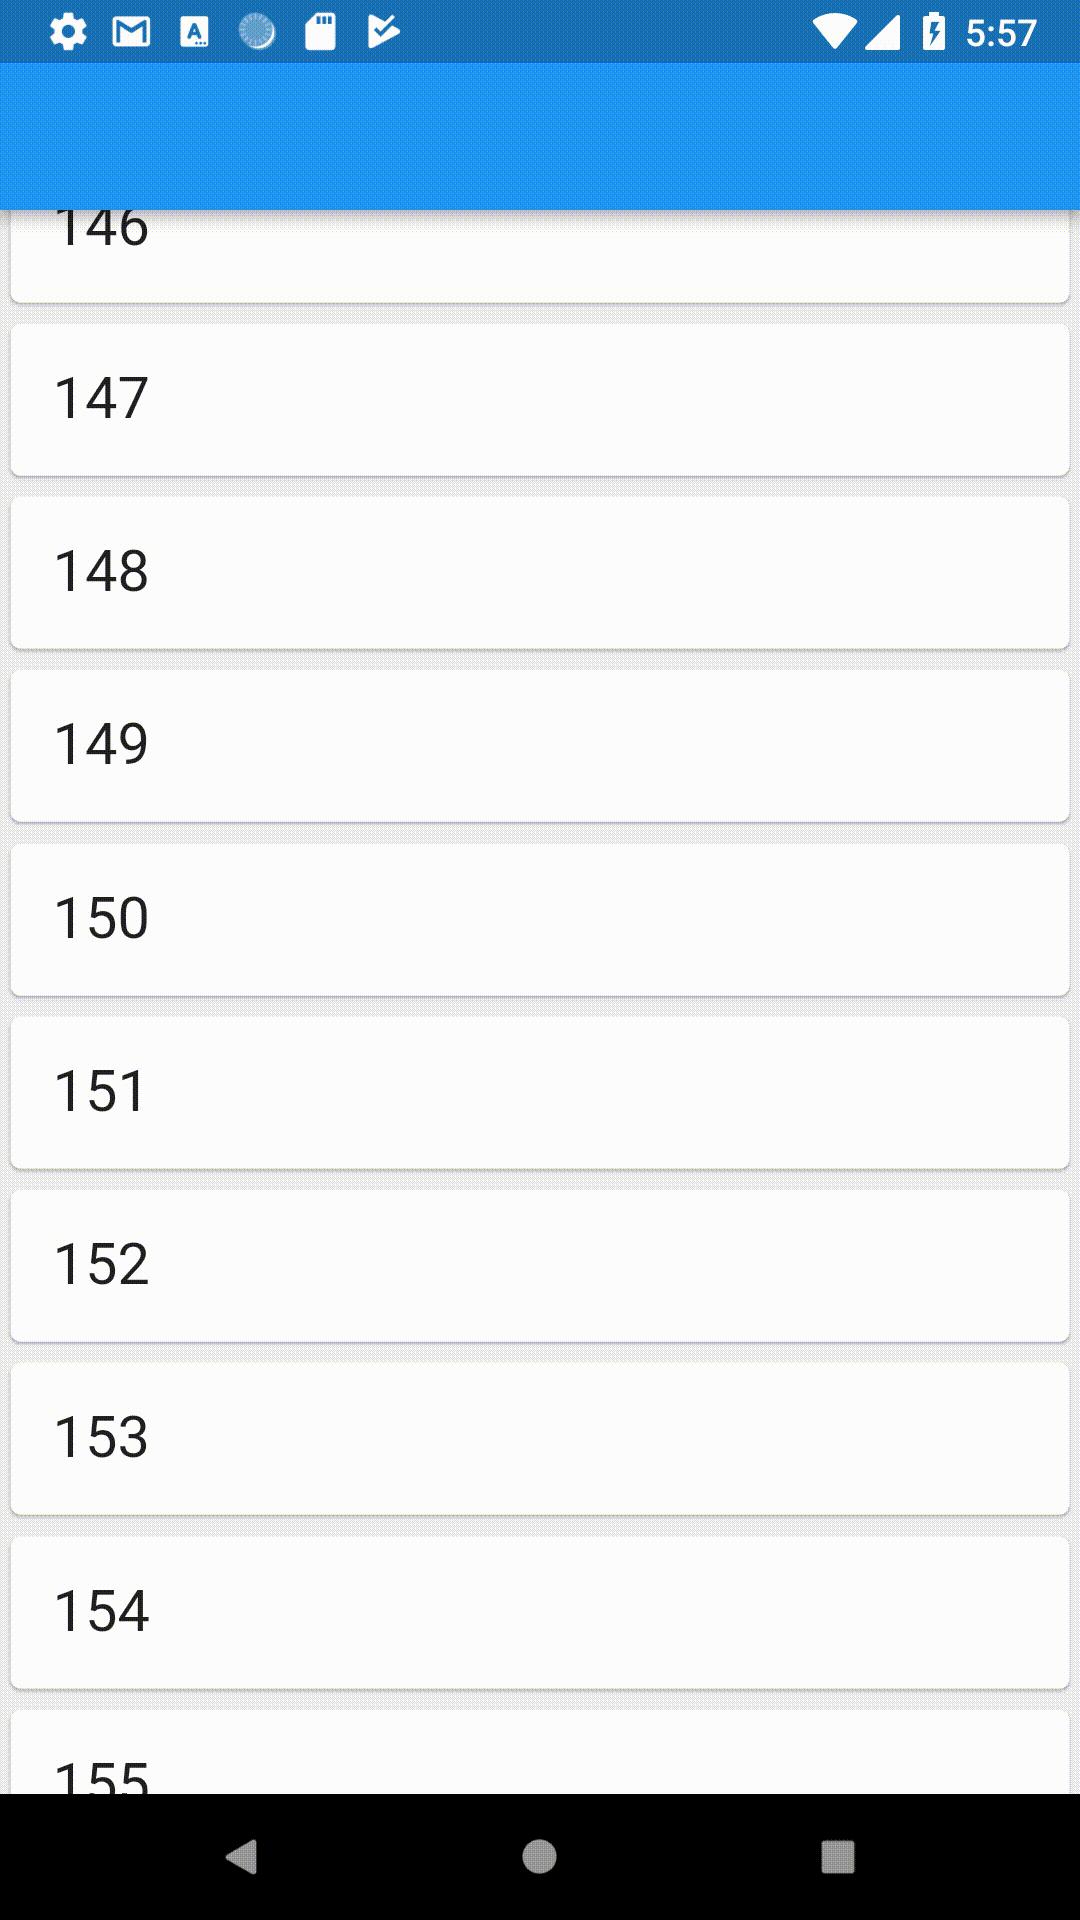Open list item 148
This screenshot has height=1920, width=1080.
tap(540, 572)
